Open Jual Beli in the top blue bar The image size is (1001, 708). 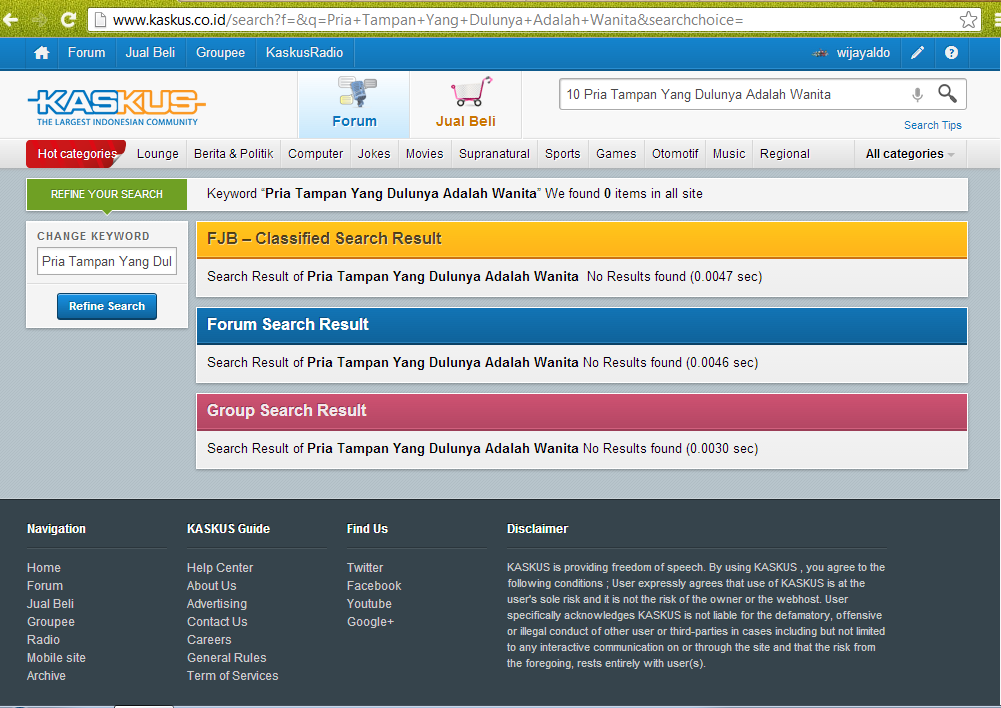[x=150, y=53]
